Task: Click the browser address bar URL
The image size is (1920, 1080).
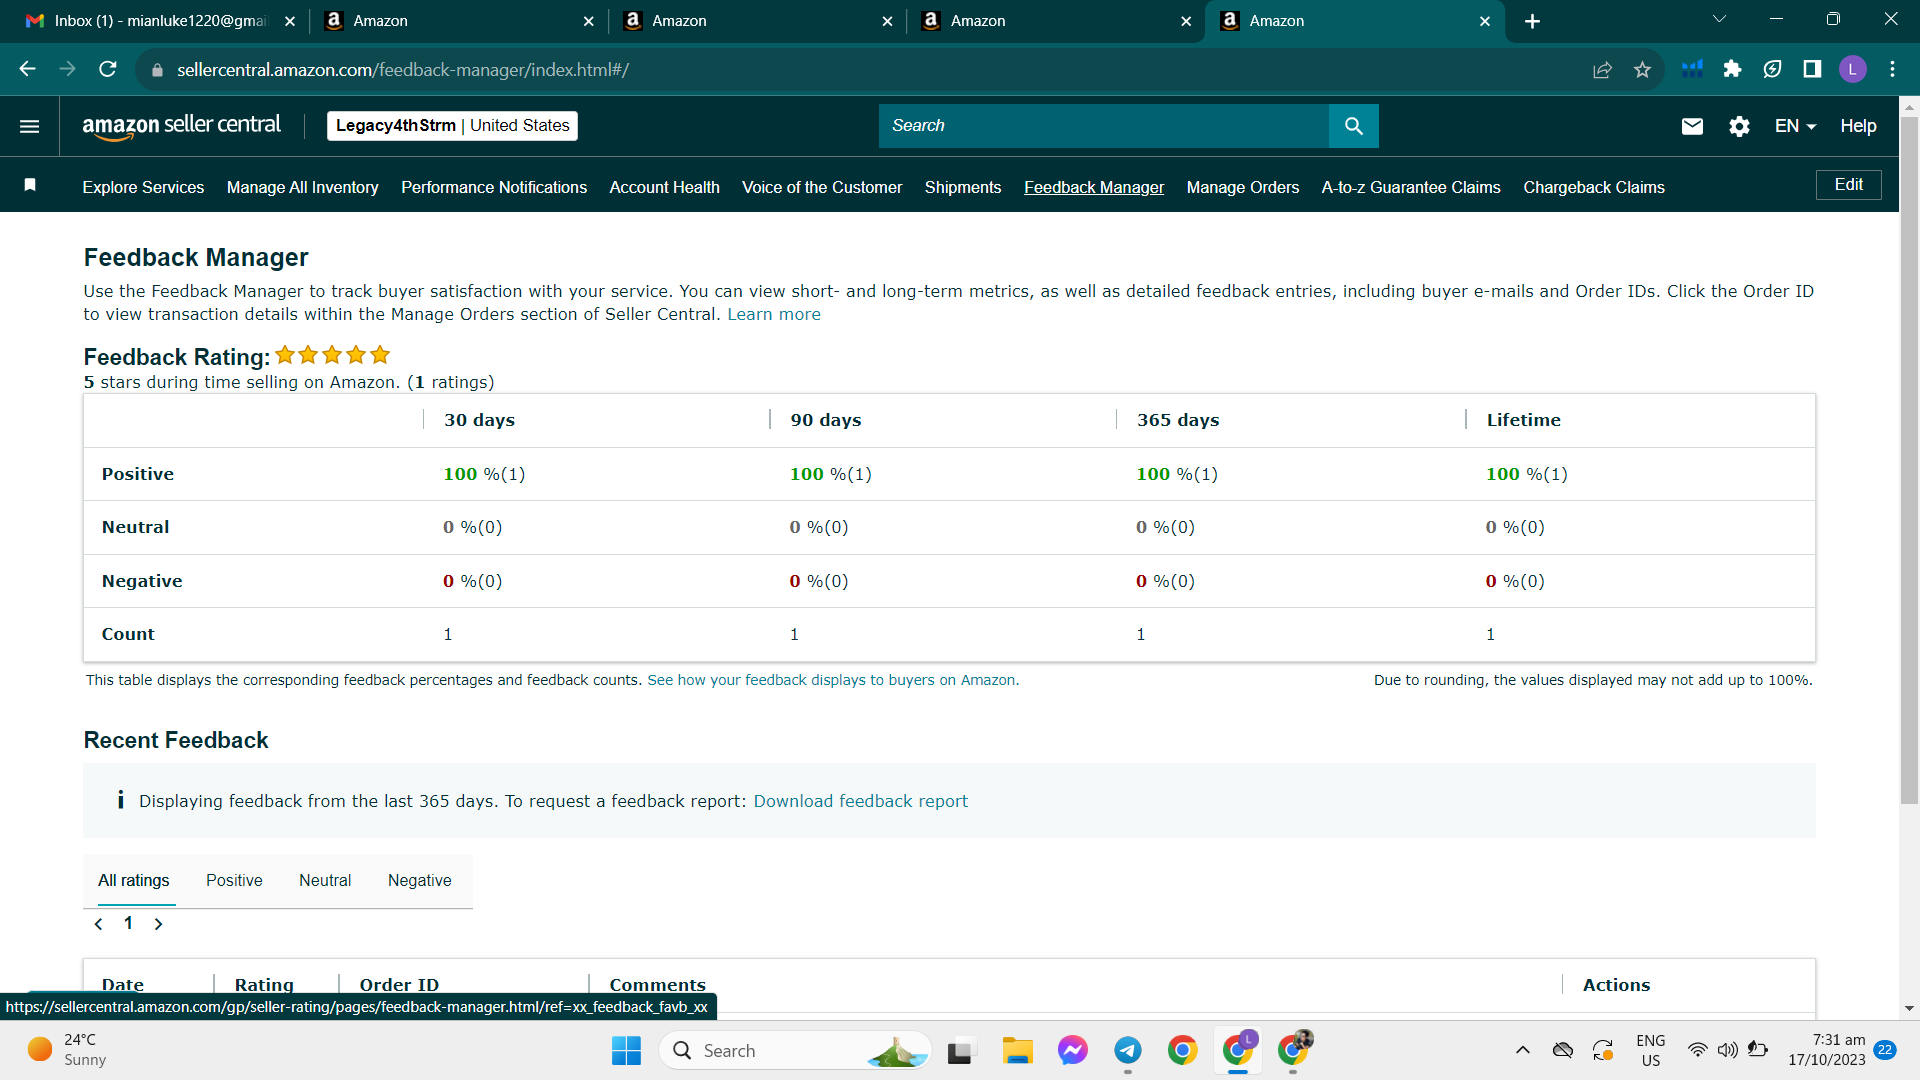Action: click(x=403, y=70)
